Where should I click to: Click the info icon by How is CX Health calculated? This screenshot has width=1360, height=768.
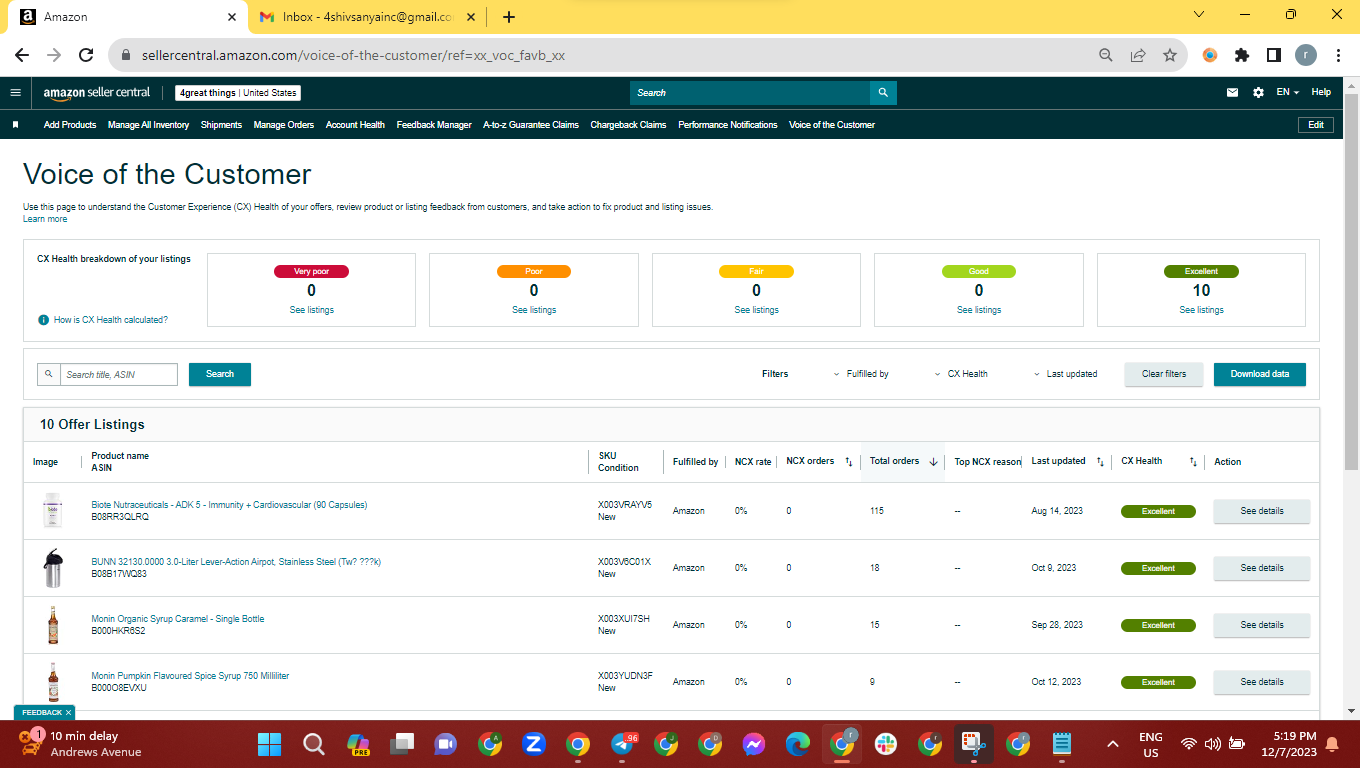(x=43, y=320)
